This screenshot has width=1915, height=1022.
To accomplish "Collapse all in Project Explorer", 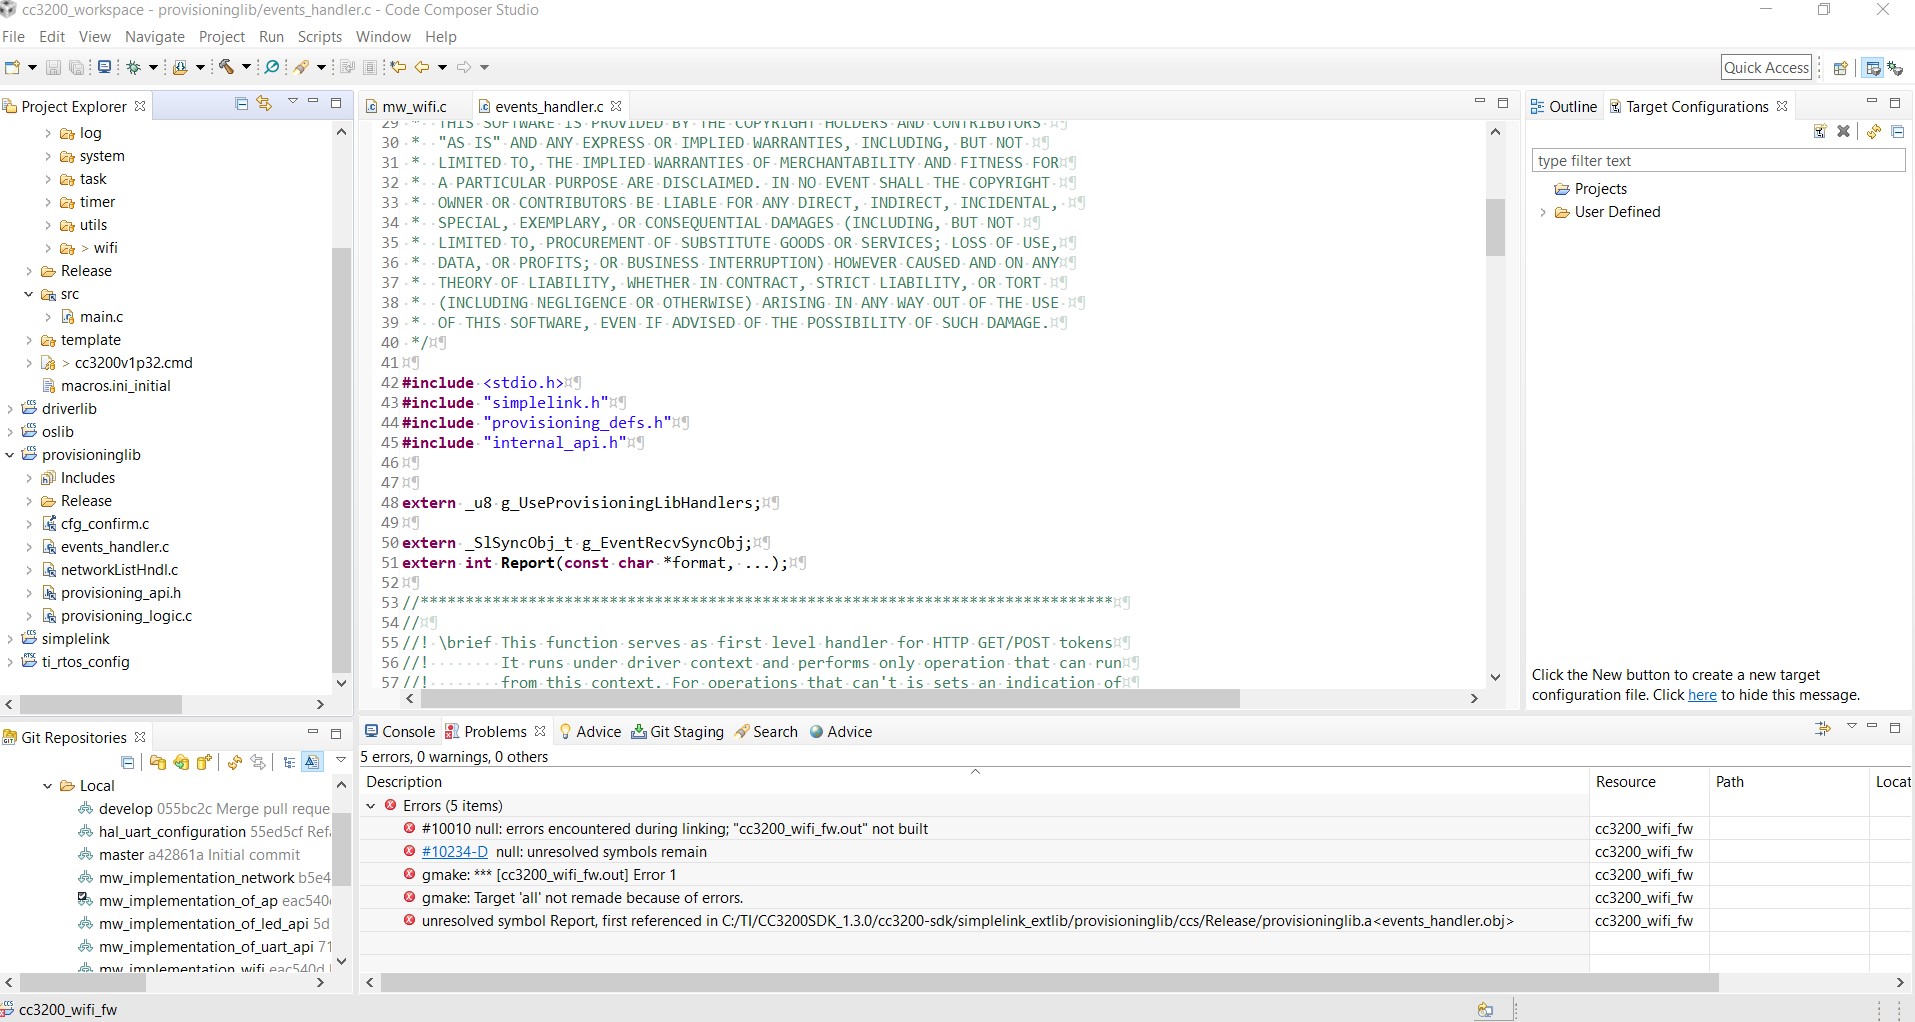I will (x=241, y=103).
